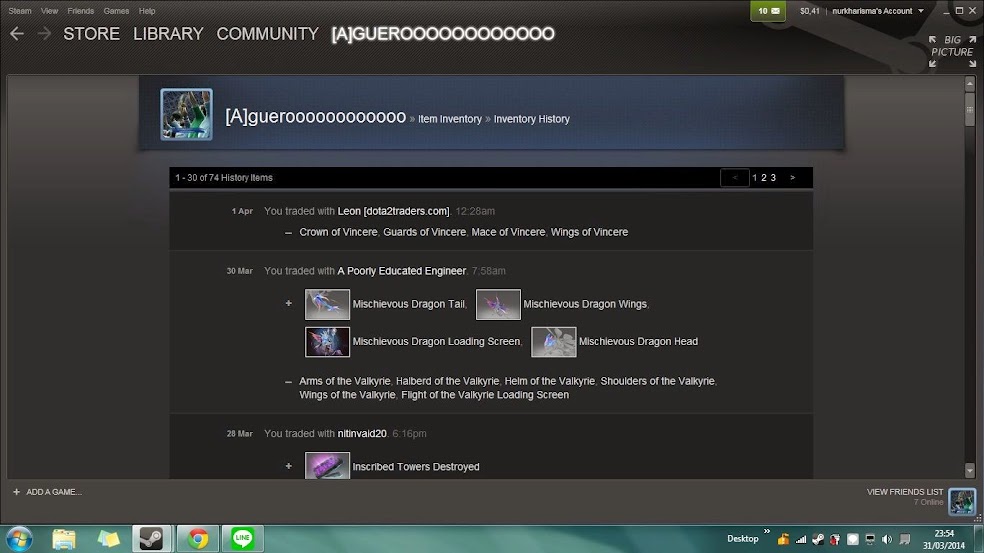Image resolution: width=984 pixels, height=553 pixels.
Task: Click the network signal tray icon
Action: [801, 539]
